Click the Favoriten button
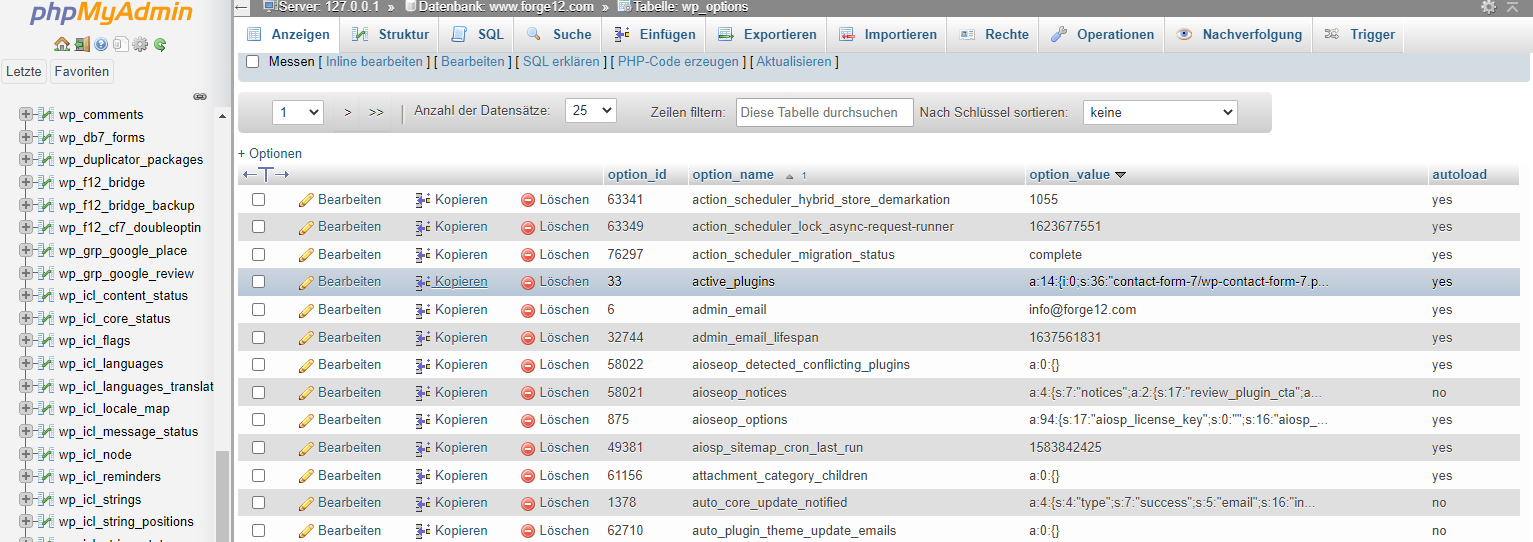 point(82,71)
